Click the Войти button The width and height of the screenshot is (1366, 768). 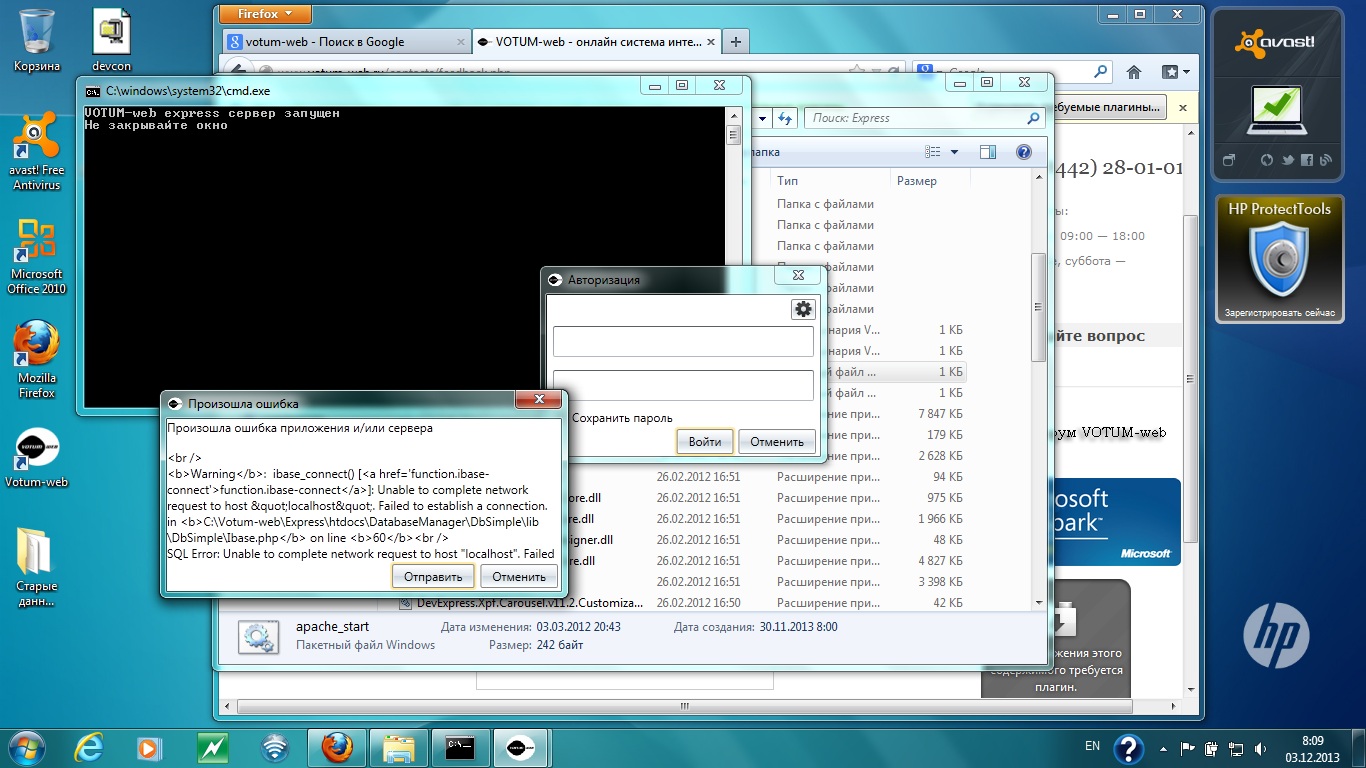[705, 441]
